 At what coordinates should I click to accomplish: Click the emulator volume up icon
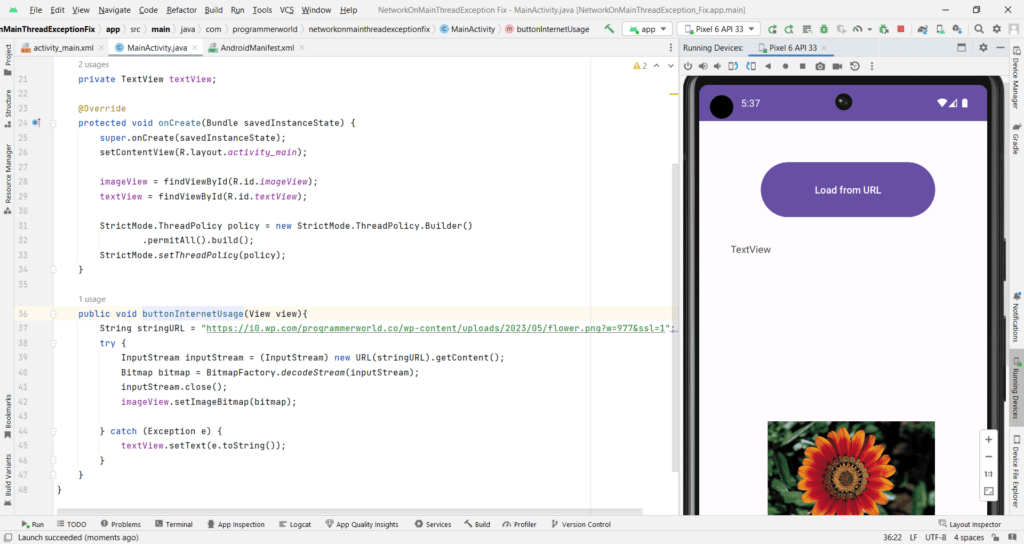703,66
